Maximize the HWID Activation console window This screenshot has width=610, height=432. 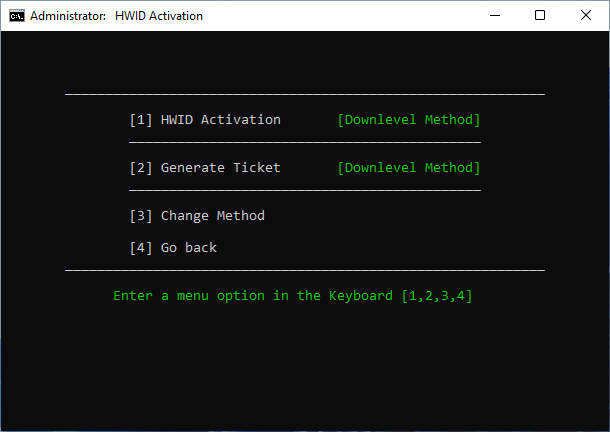coord(540,16)
